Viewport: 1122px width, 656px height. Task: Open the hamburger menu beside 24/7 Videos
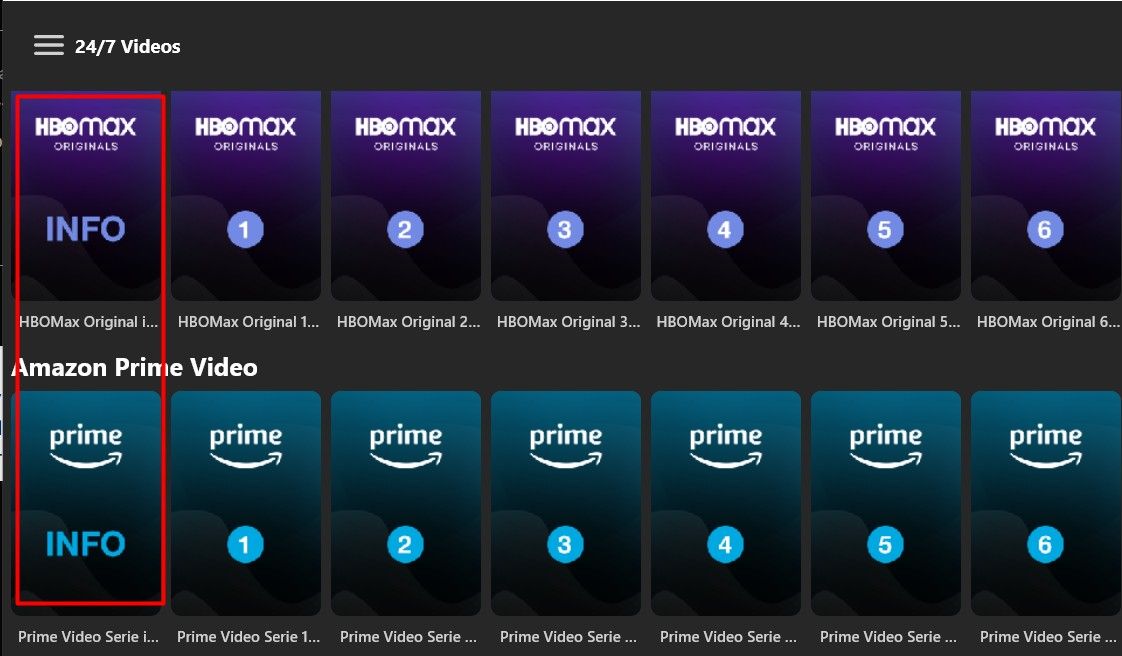49,46
